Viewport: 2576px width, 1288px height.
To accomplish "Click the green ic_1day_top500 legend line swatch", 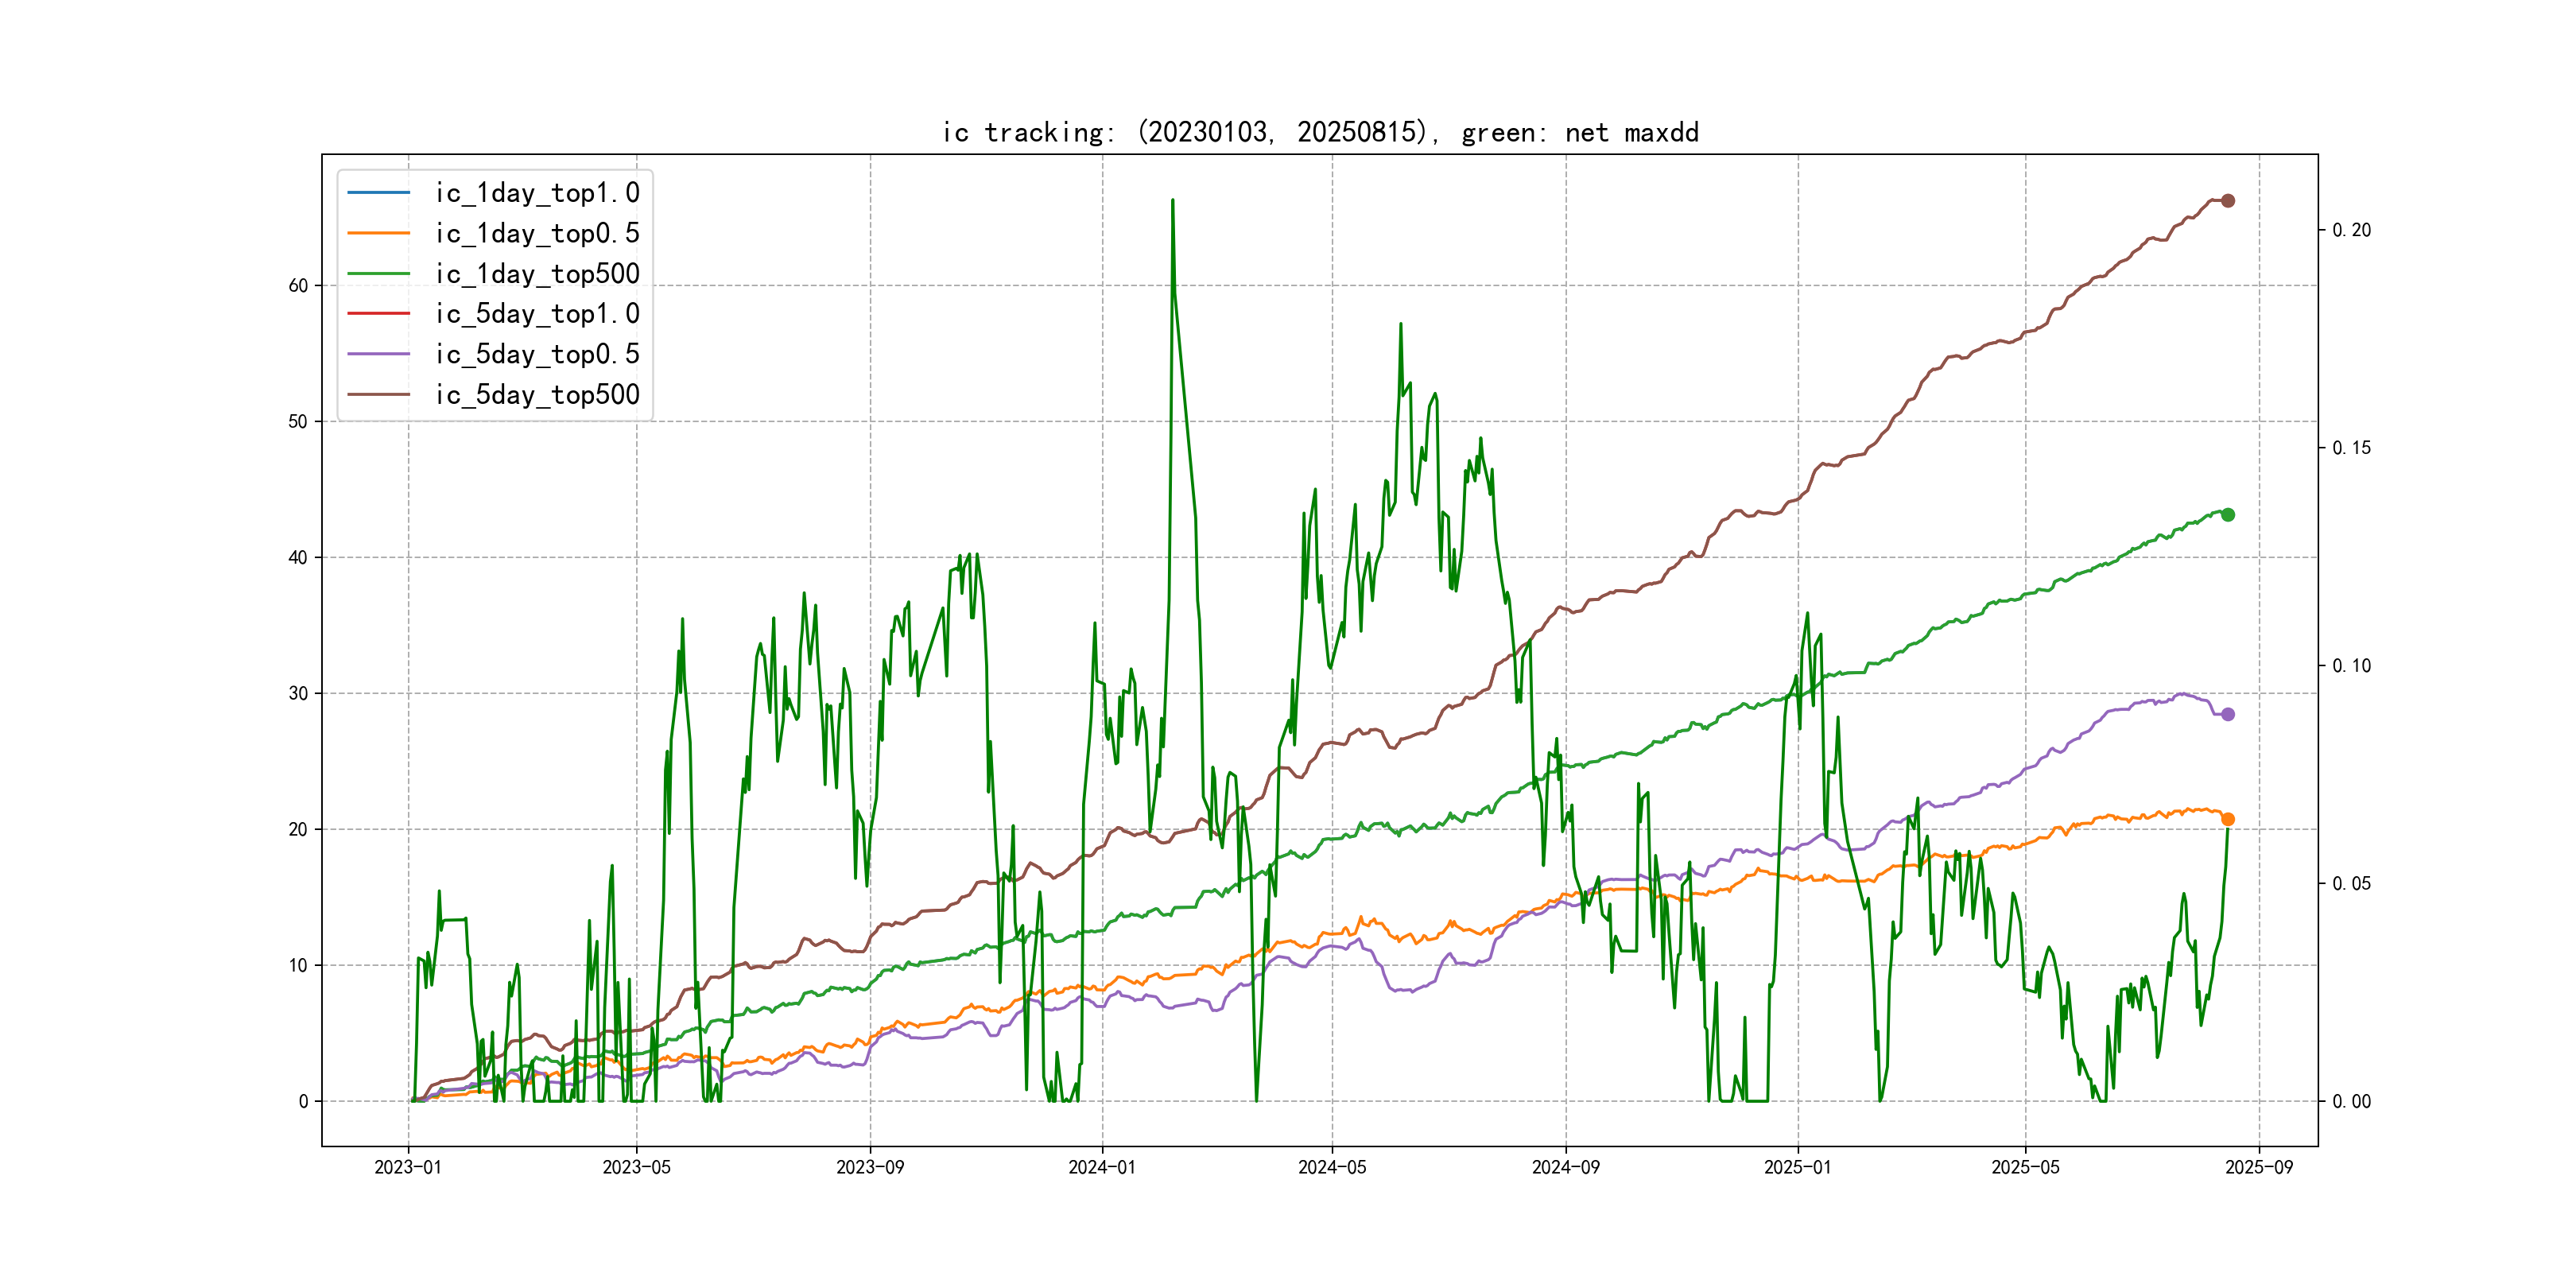I will (x=378, y=273).
